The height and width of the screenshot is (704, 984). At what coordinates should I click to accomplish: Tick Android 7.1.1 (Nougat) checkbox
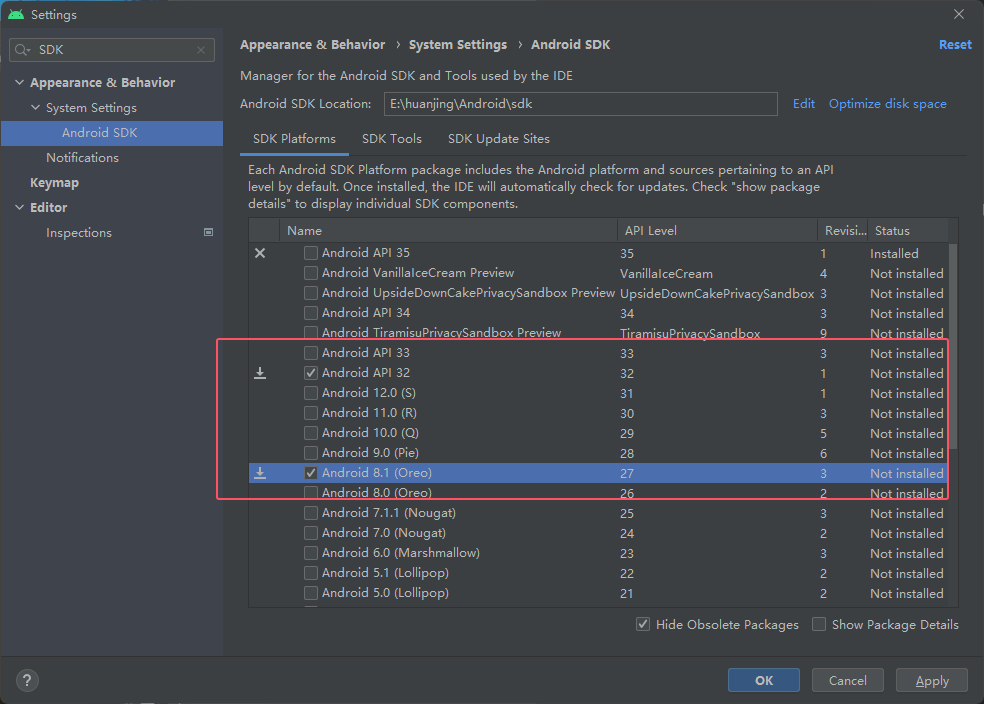coord(311,513)
